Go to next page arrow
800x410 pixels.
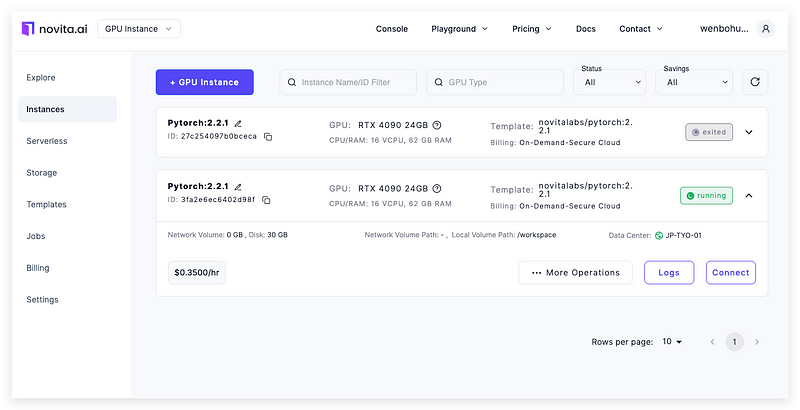(757, 342)
